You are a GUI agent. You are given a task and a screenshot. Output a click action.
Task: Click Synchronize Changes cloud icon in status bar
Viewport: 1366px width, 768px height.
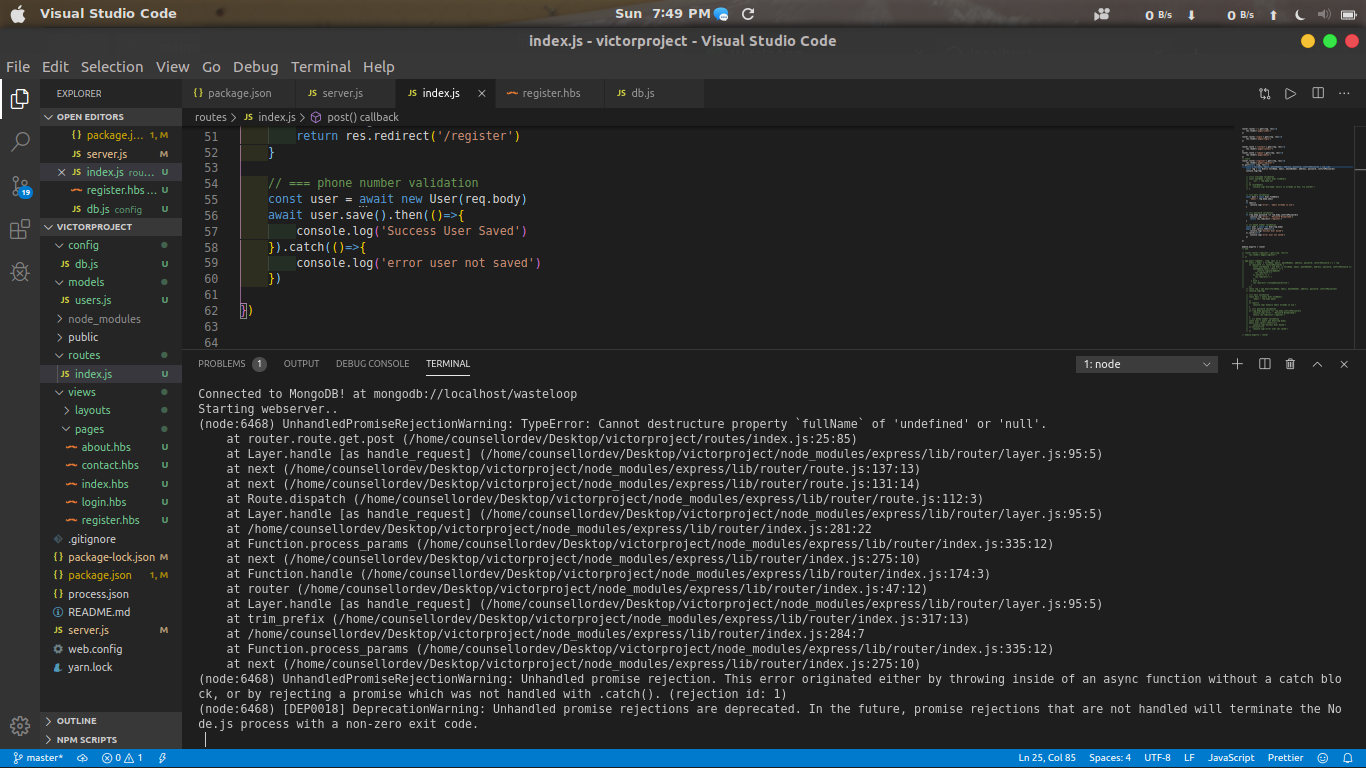[x=83, y=758]
